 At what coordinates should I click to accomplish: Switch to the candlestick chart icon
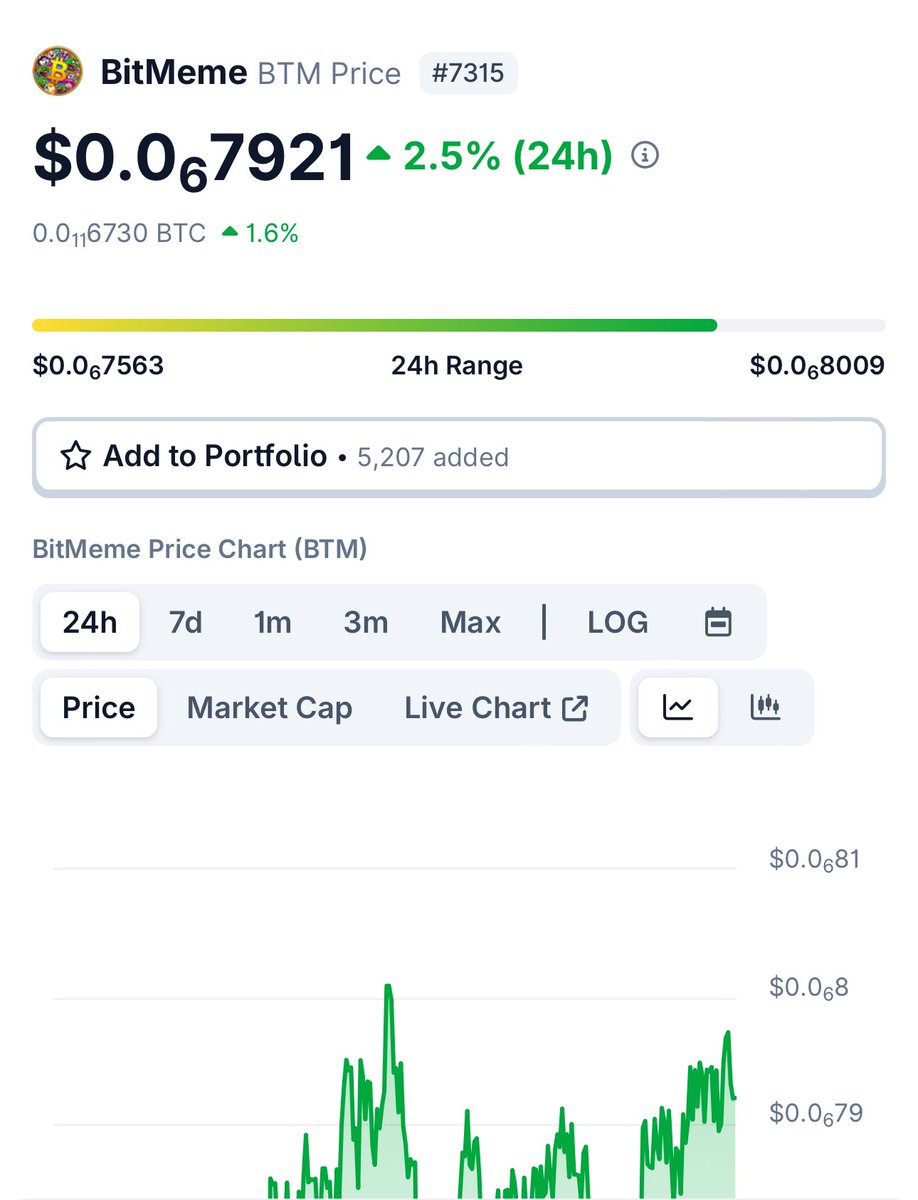(x=766, y=707)
